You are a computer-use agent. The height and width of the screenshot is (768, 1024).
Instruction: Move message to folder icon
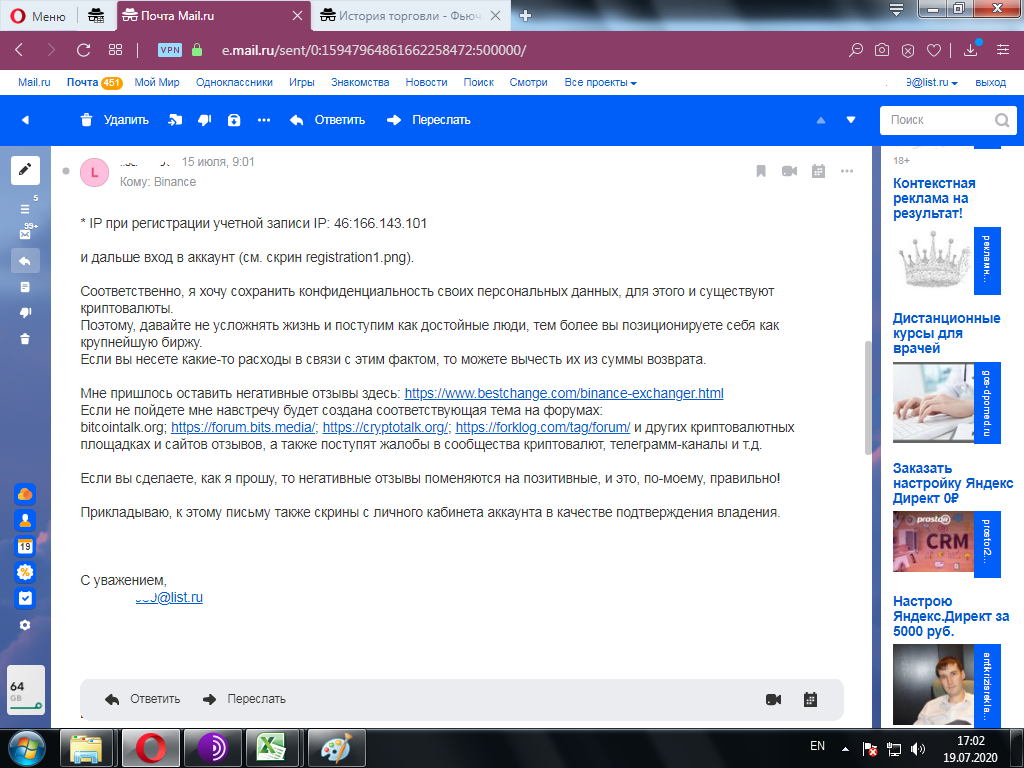(175, 120)
